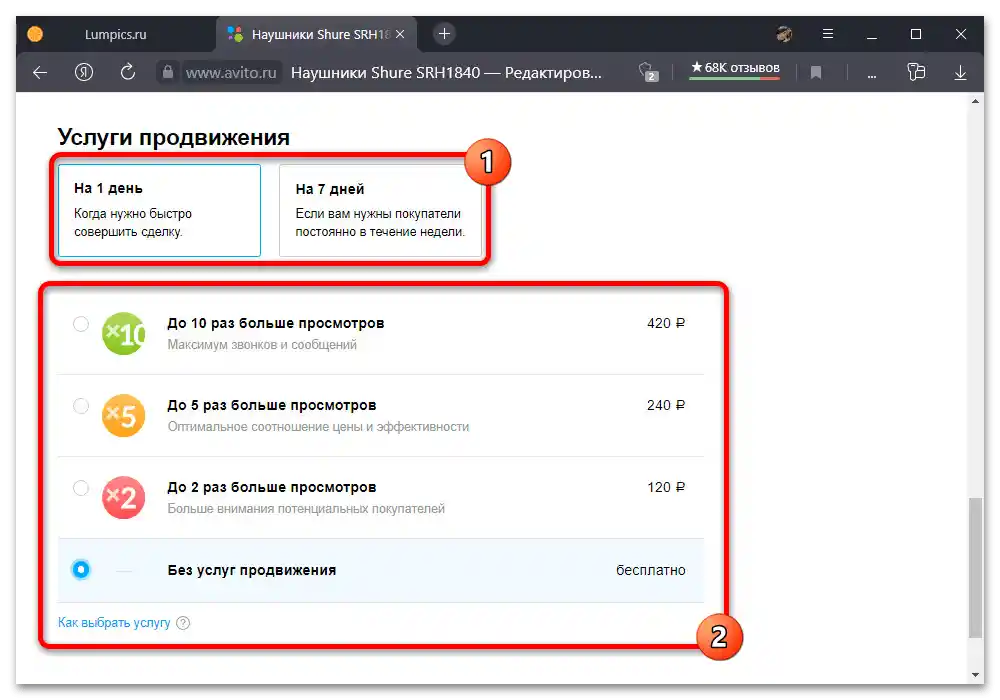Click the Услуги продвижения heading
This screenshot has height=700, width=1000.
point(173,136)
